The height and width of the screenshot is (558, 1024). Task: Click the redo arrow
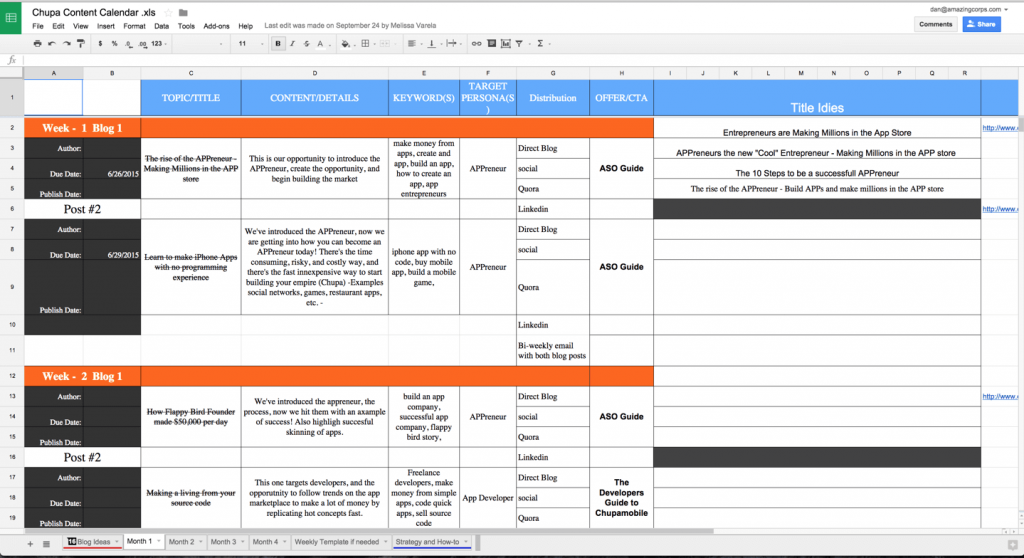coord(66,44)
